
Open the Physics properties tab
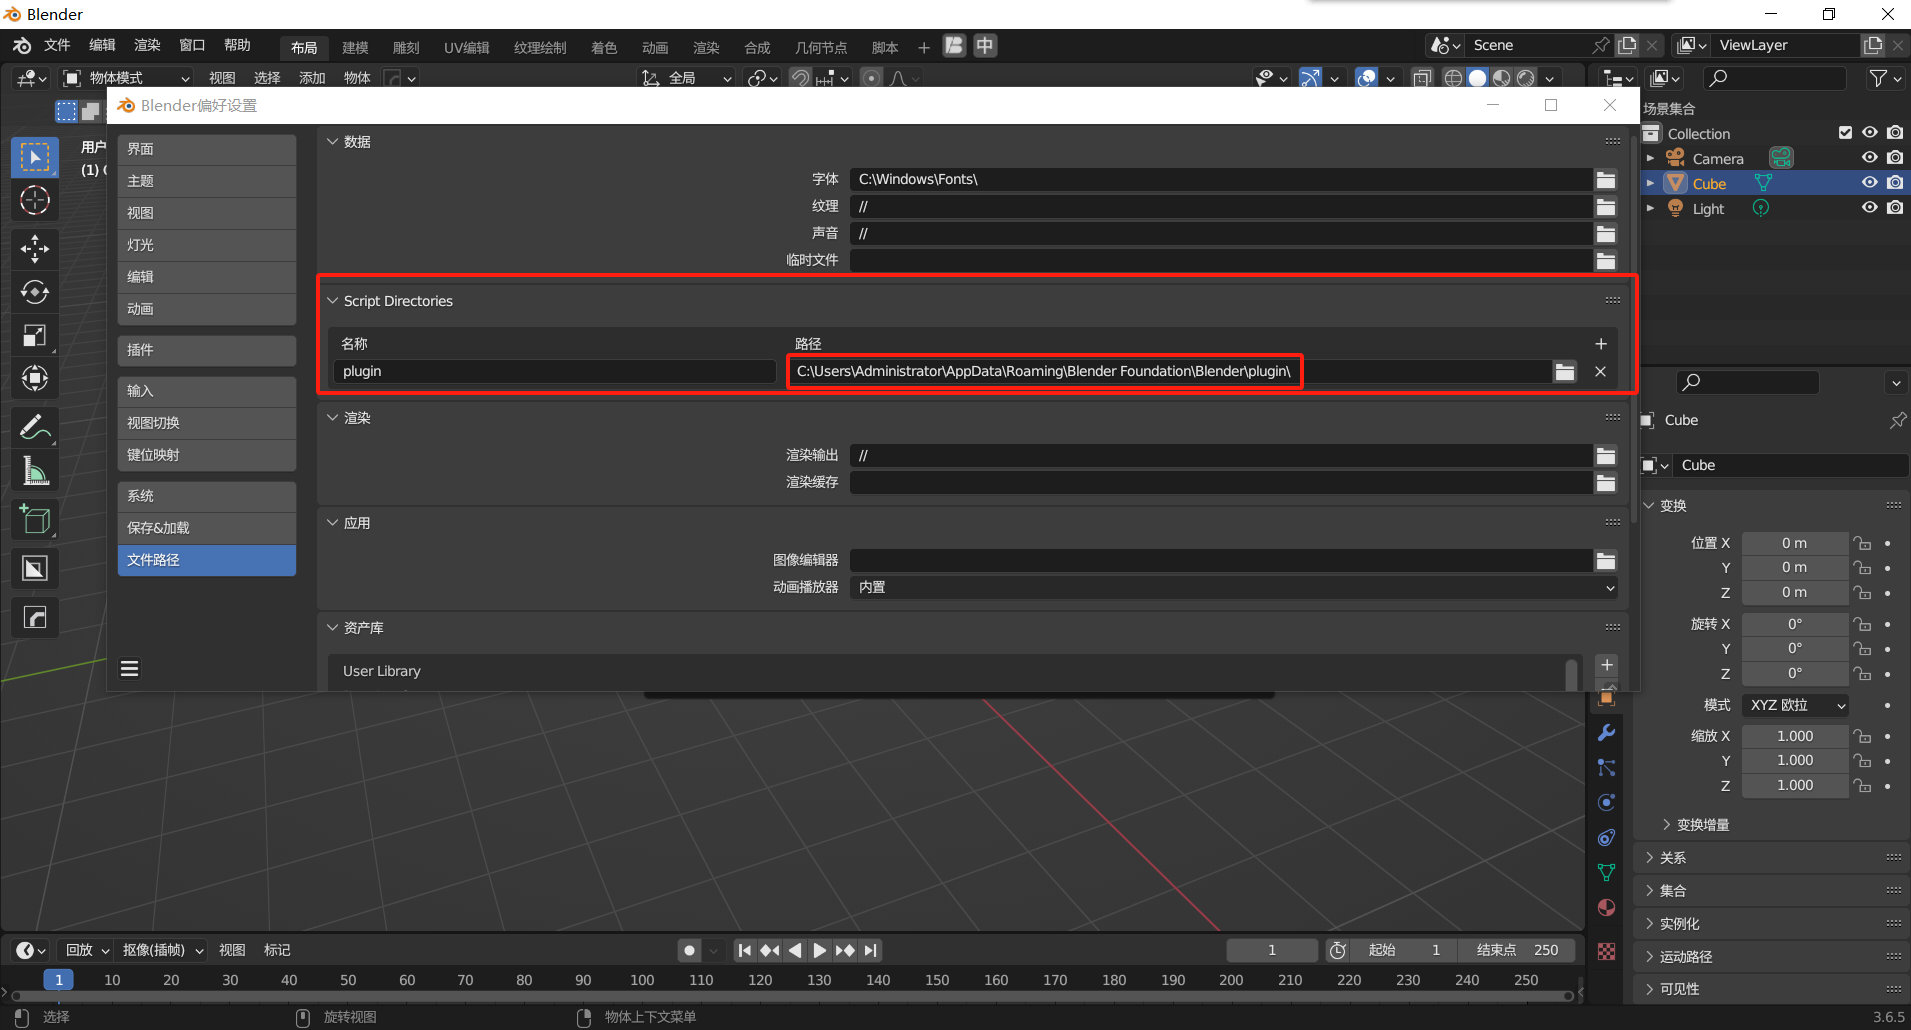[x=1606, y=803]
